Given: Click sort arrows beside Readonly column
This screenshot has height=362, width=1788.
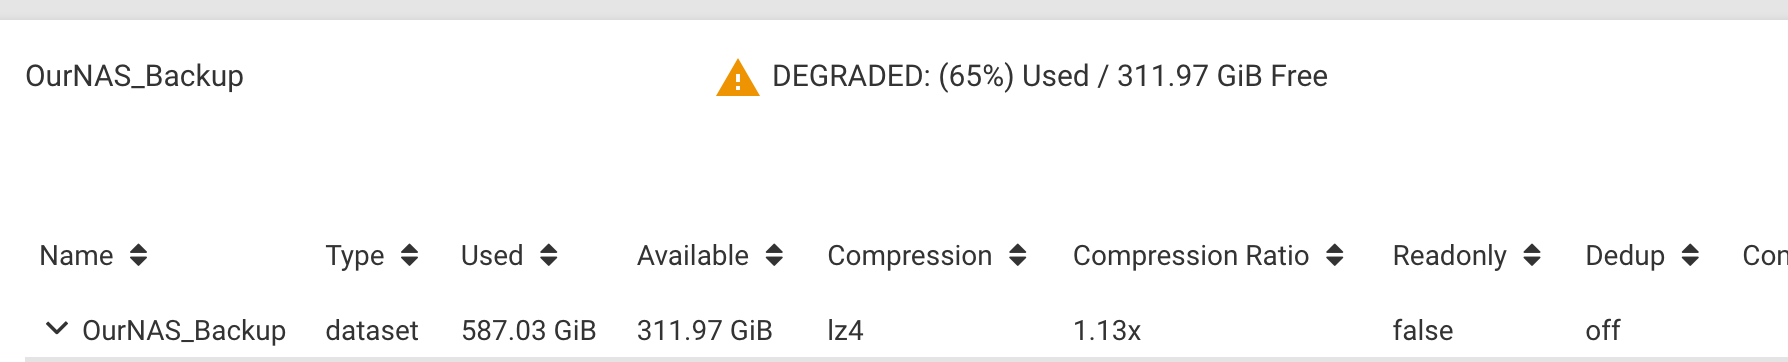Looking at the screenshot, I should pos(1532,256).
